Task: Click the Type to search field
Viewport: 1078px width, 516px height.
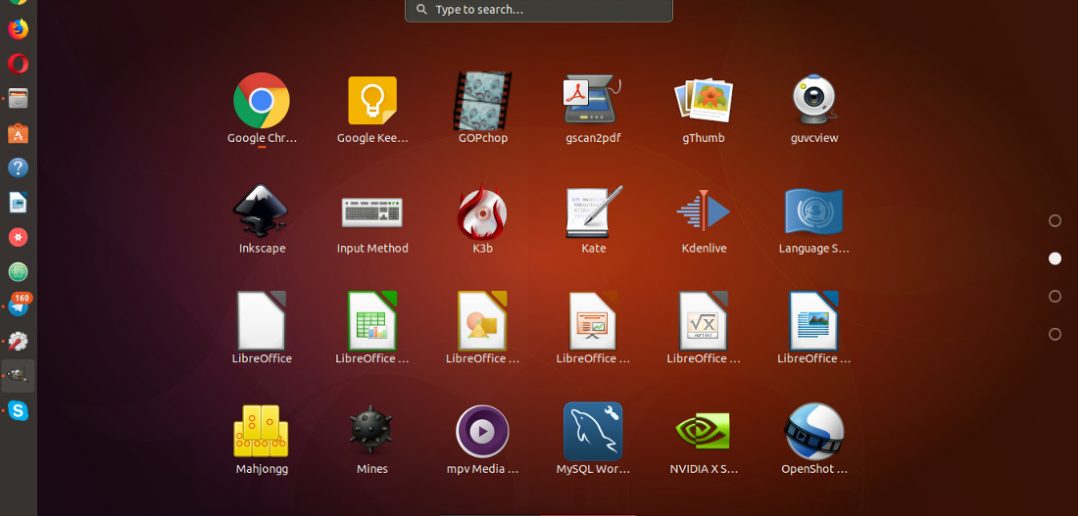Action: pos(539,10)
